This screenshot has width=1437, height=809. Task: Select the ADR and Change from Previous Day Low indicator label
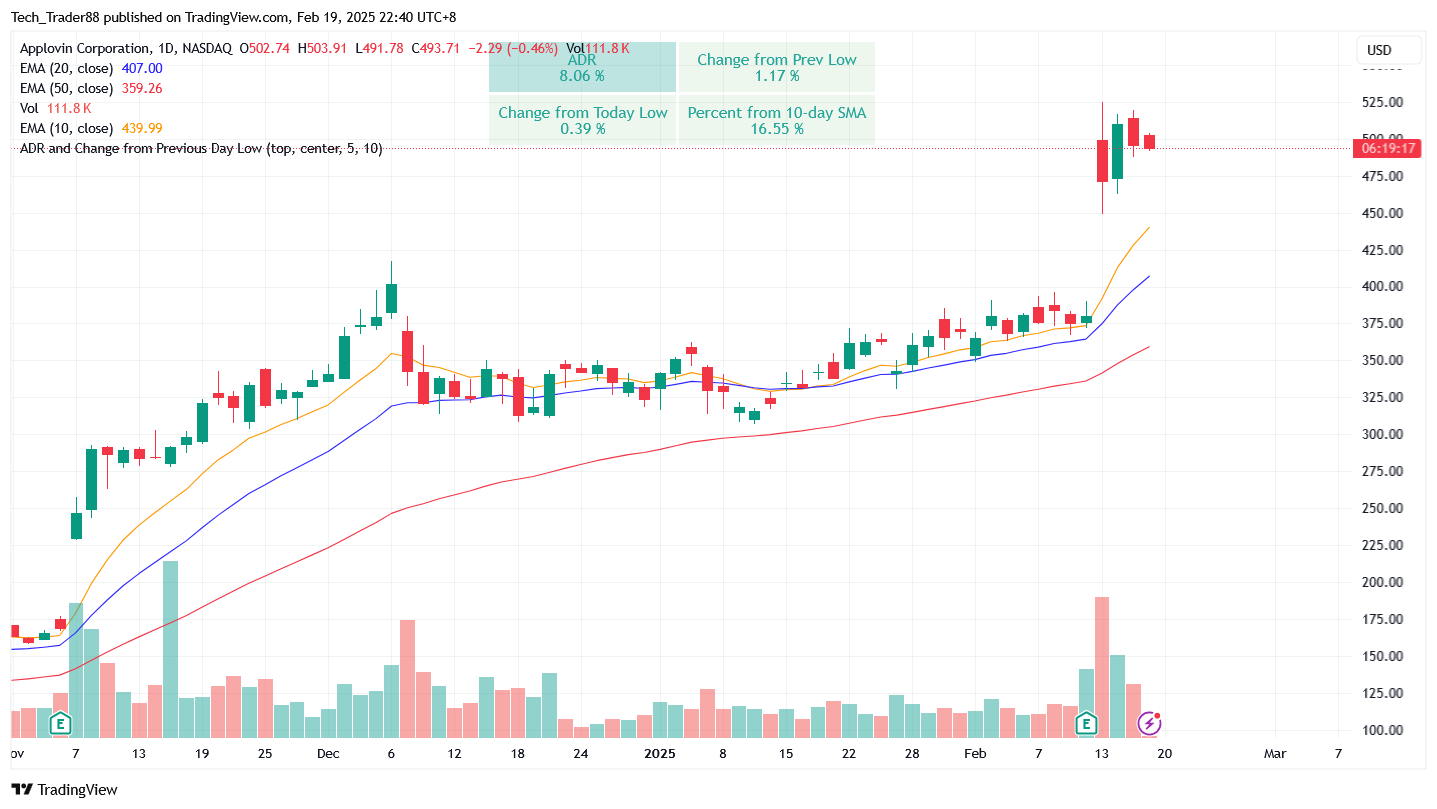click(x=201, y=148)
